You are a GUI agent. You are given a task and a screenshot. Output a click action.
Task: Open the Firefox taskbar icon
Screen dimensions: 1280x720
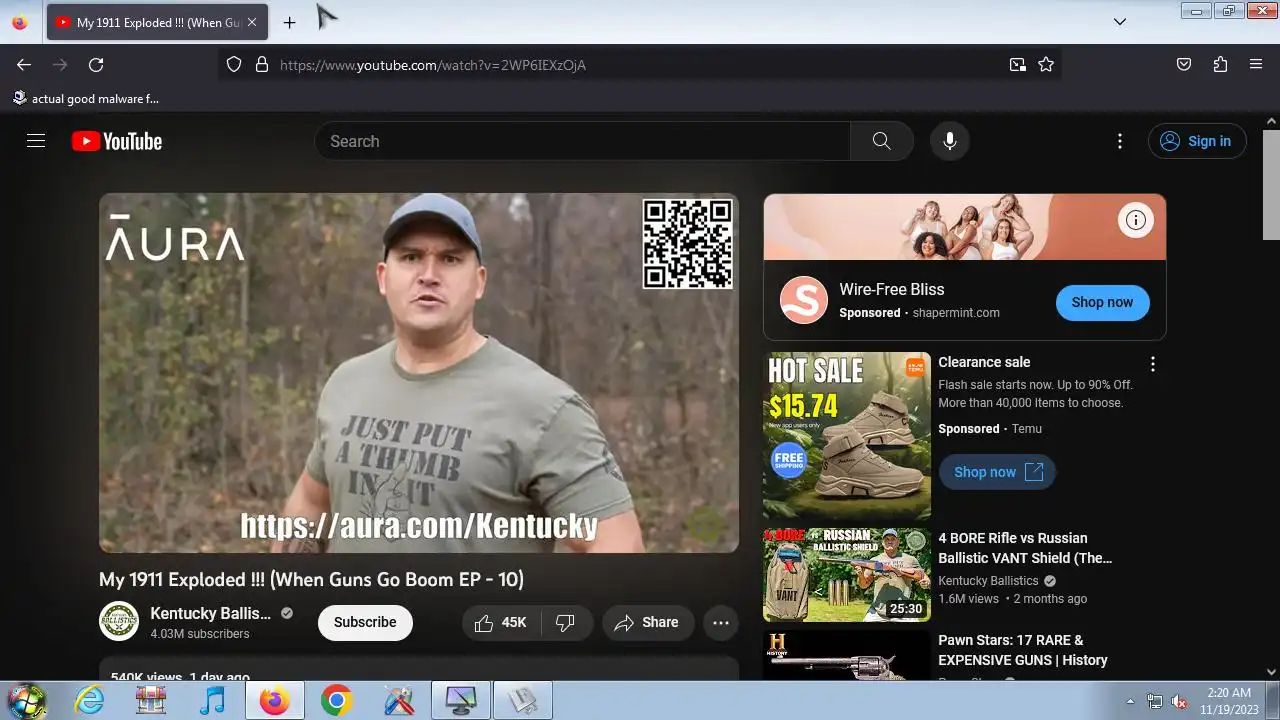[x=274, y=700]
